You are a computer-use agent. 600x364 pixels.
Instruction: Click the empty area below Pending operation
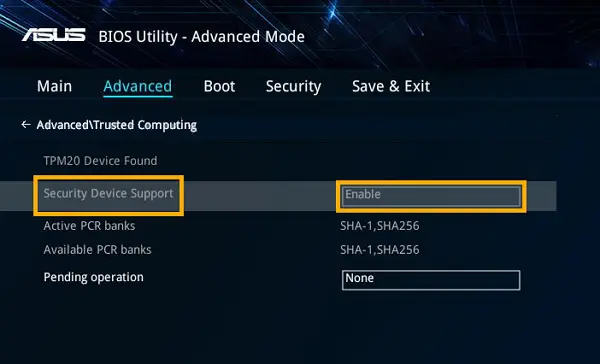pos(268,329)
